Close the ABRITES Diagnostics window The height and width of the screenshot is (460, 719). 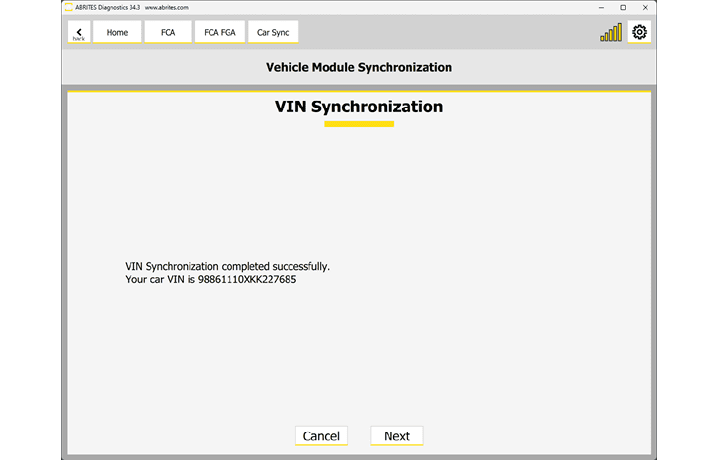pyautogui.click(x=648, y=7)
